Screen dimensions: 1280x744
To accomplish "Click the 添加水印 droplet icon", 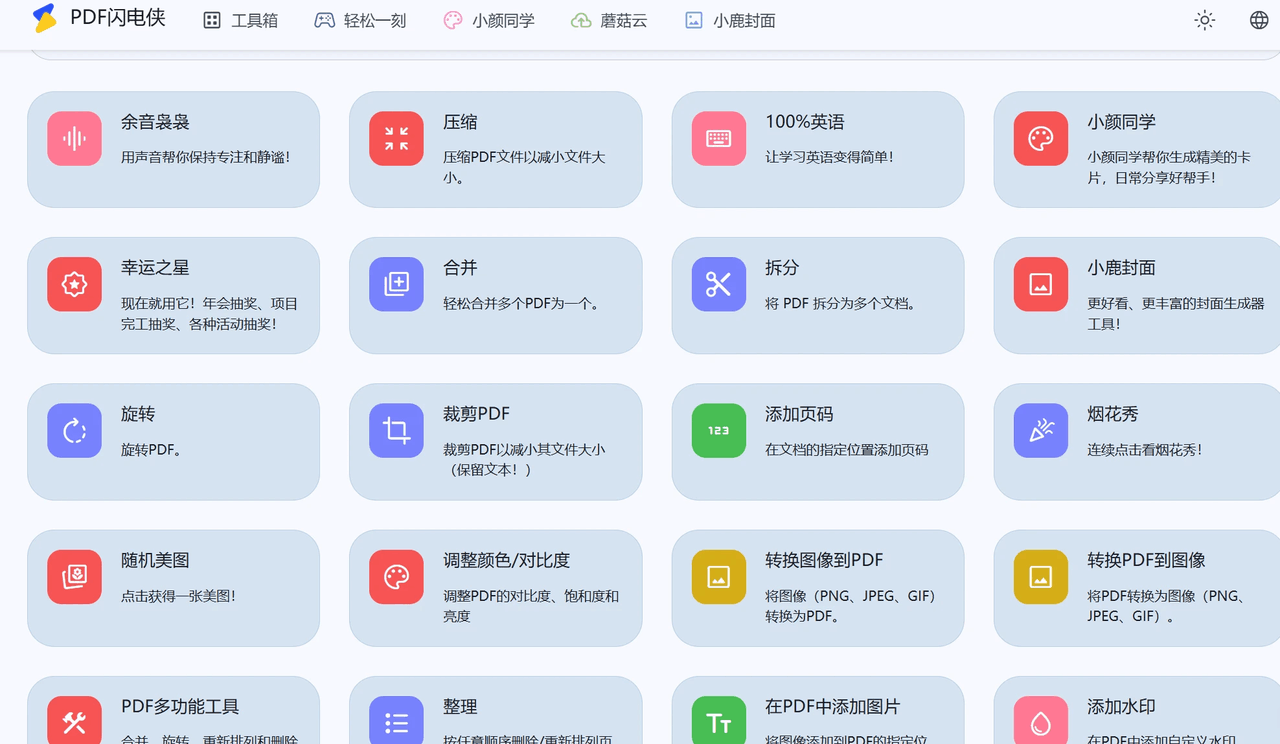I will (x=1041, y=721).
